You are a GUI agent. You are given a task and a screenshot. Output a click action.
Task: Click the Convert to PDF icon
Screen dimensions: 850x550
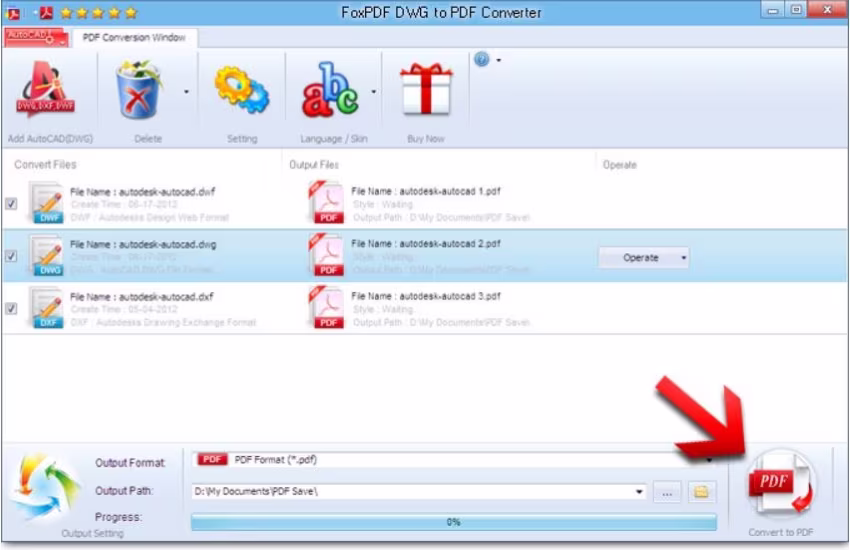pyautogui.click(x=781, y=483)
